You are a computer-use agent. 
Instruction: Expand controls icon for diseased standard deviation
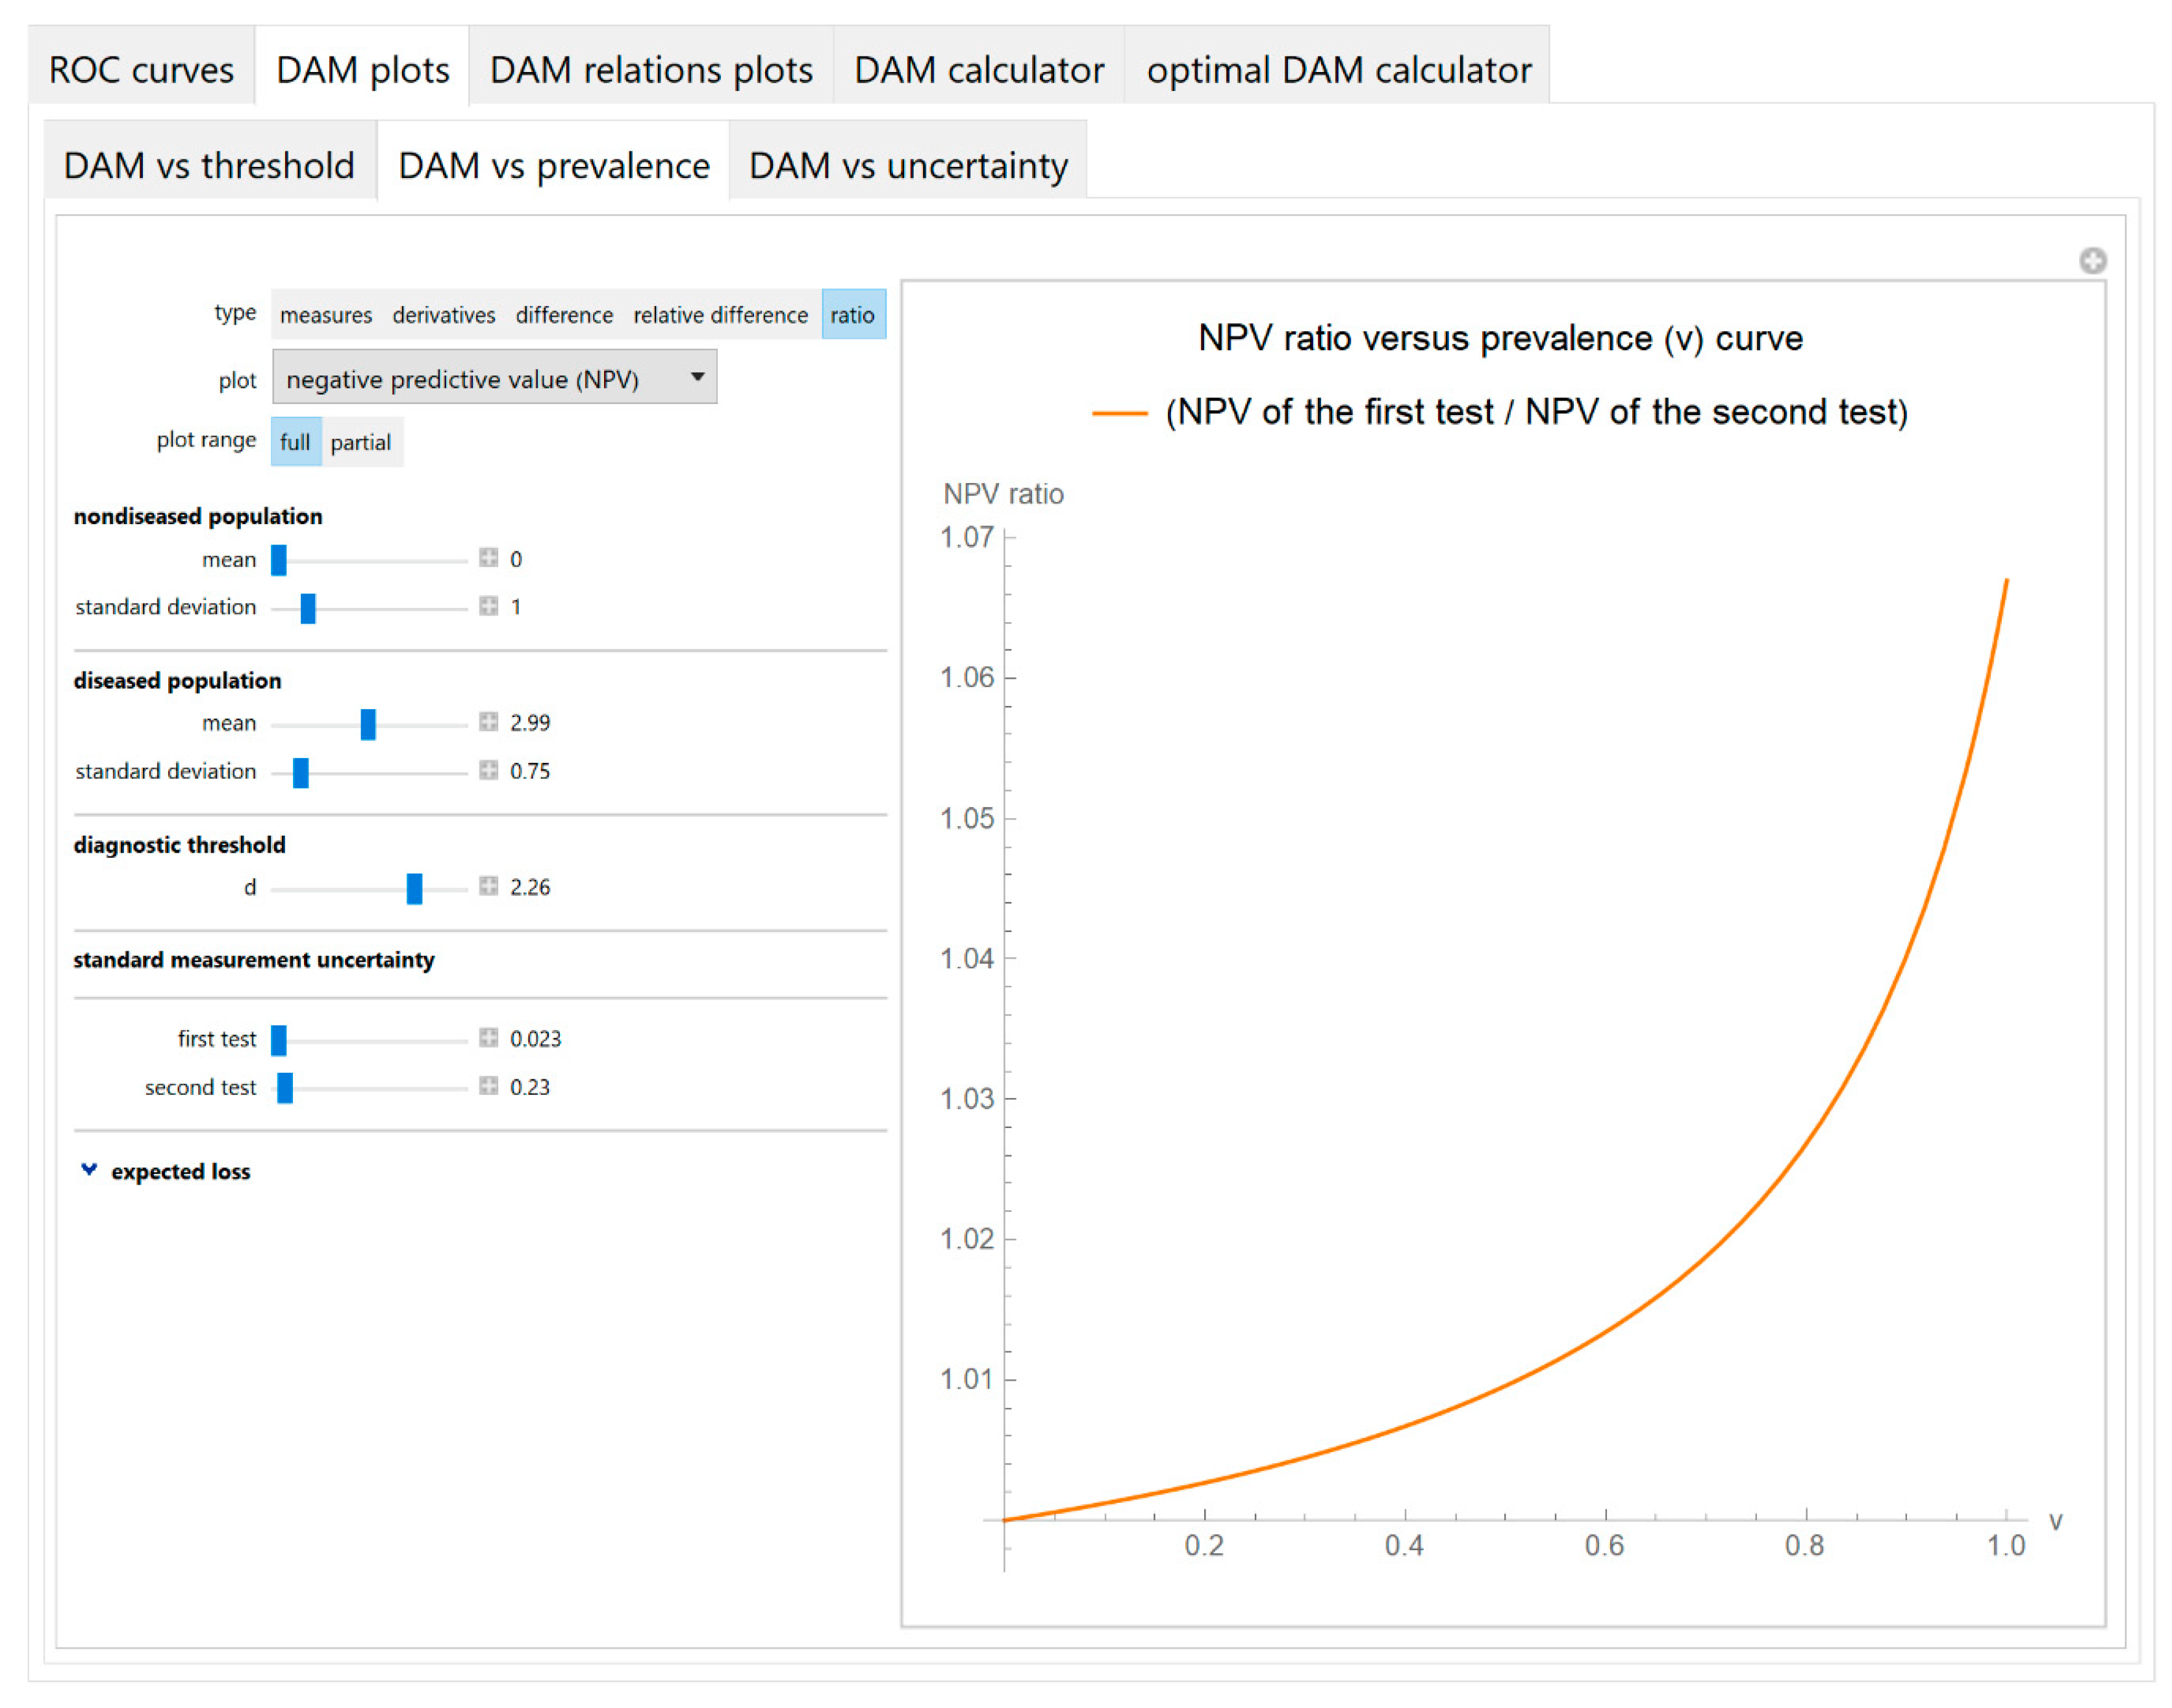tap(488, 770)
